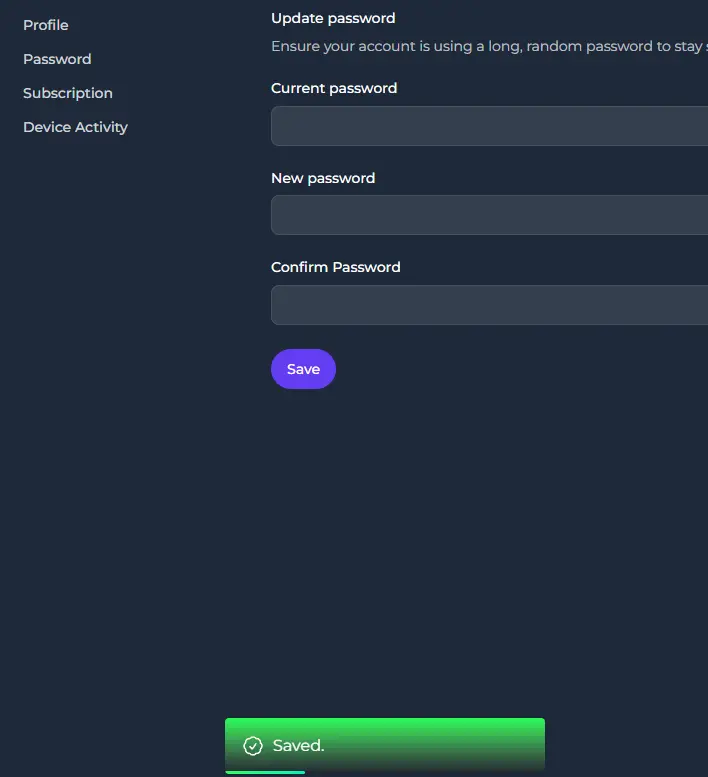The width and height of the screenshot is (708, 777).
Task: Click the long random password description text
Action: pyautogui.click(x=490, y=47)
